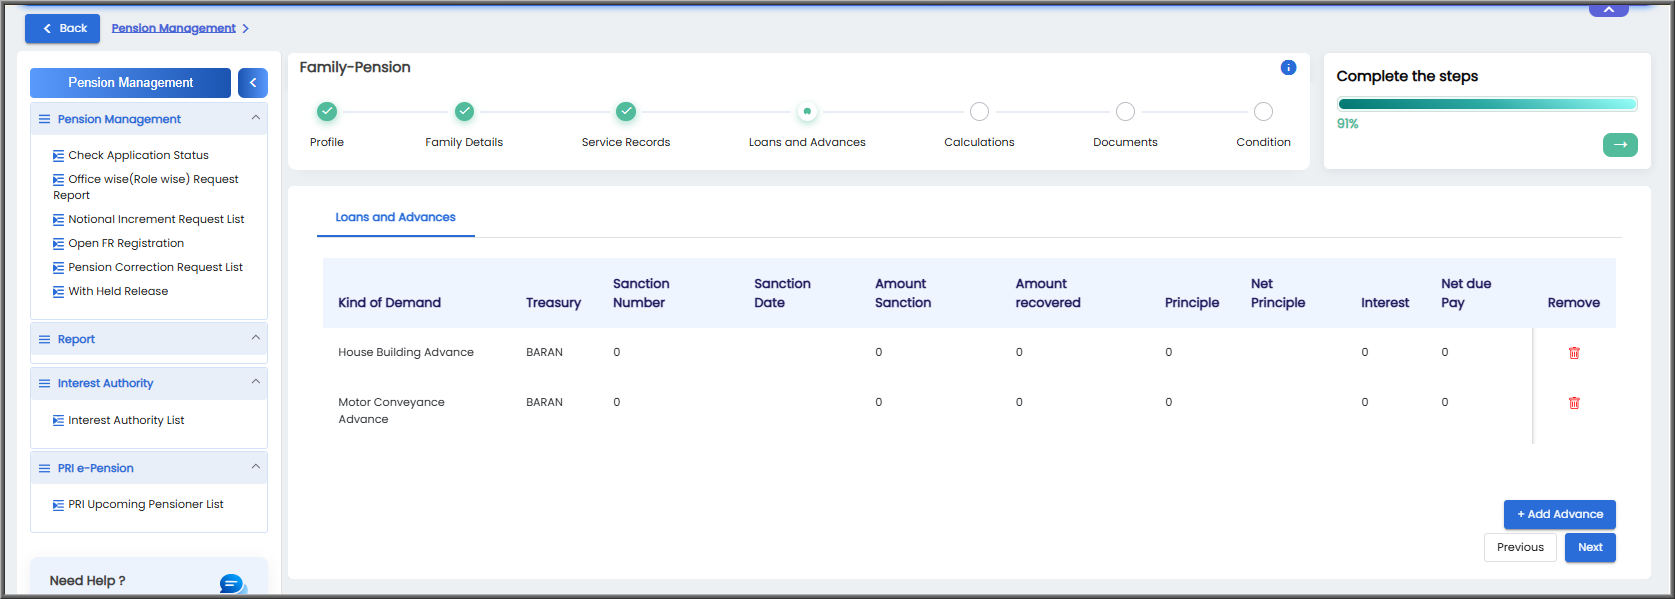Click hamburger icon beside PRI e-Pension section
Viewport: 1675px width, 599px height.
tap(44, 468)
